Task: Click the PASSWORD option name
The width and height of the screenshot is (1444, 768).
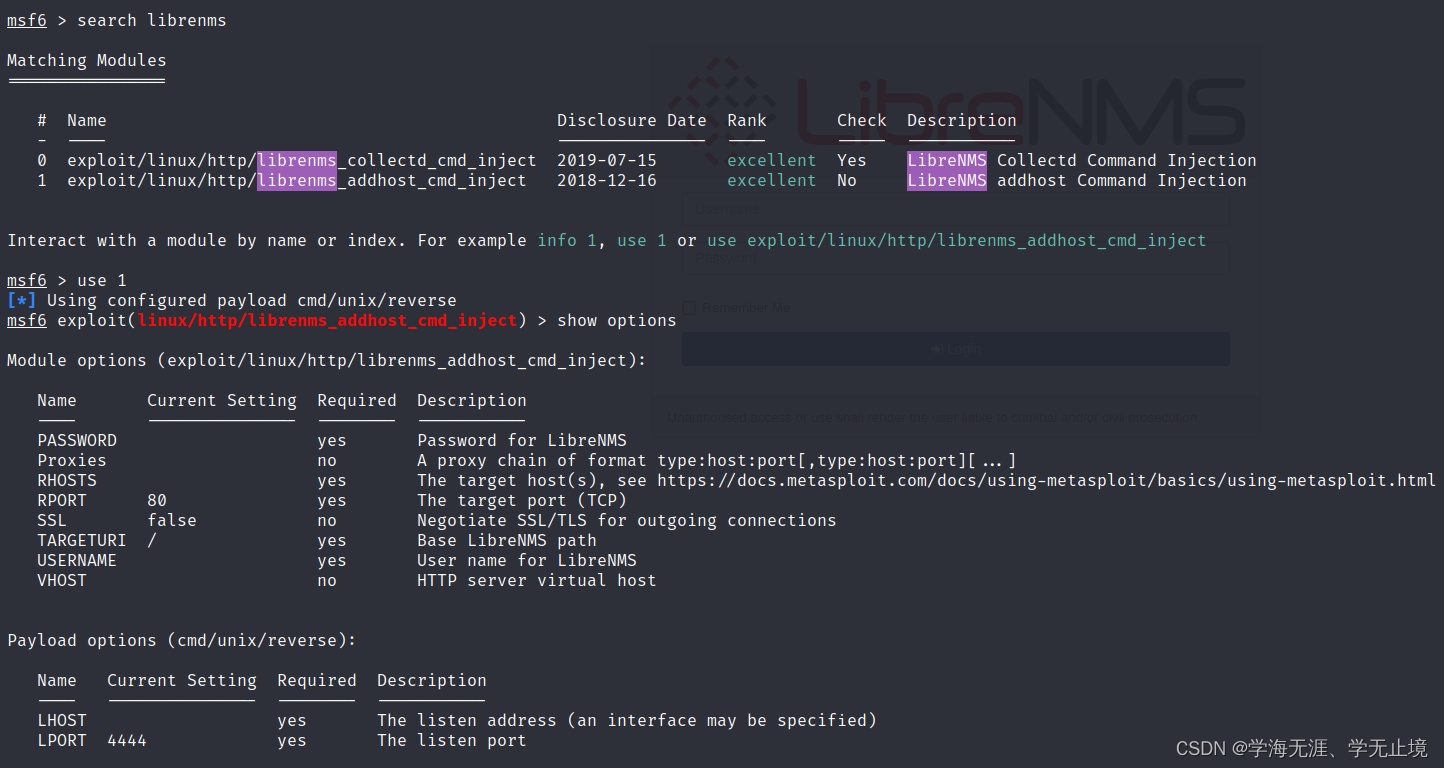Action: (77, 441)
